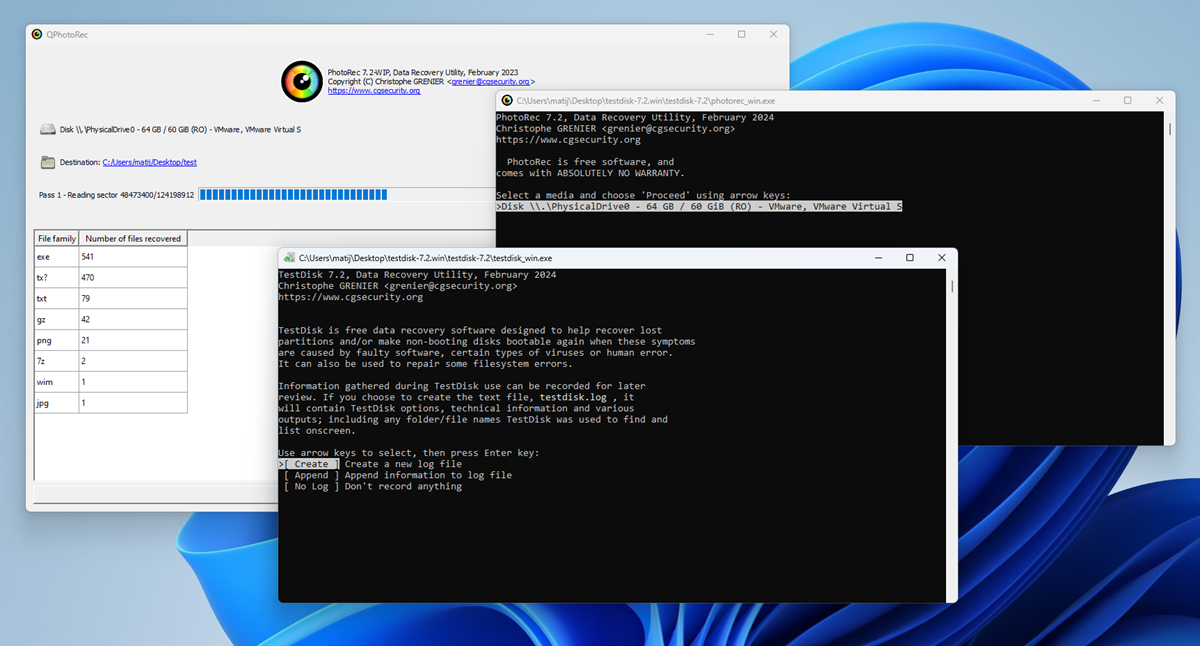Click the Pass 1 - Reading sector status text

click(x=116, y=194)
